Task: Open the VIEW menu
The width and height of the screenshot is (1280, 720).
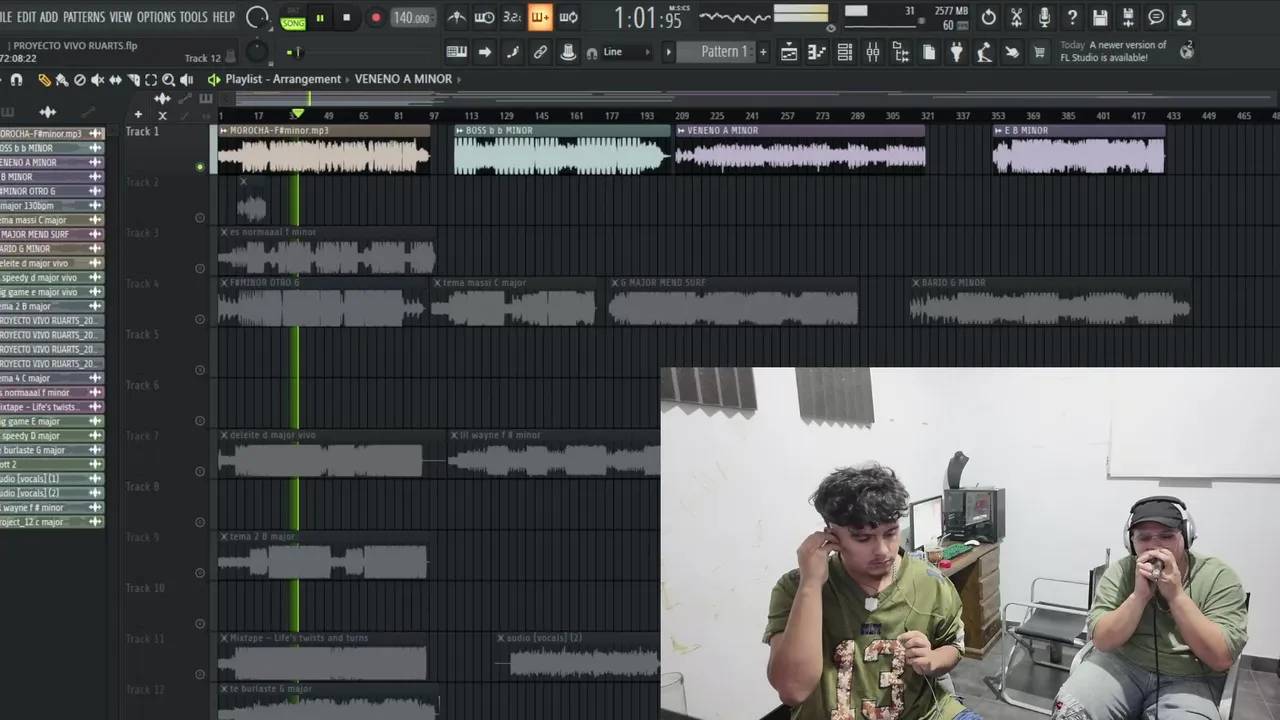Action: 121,17
